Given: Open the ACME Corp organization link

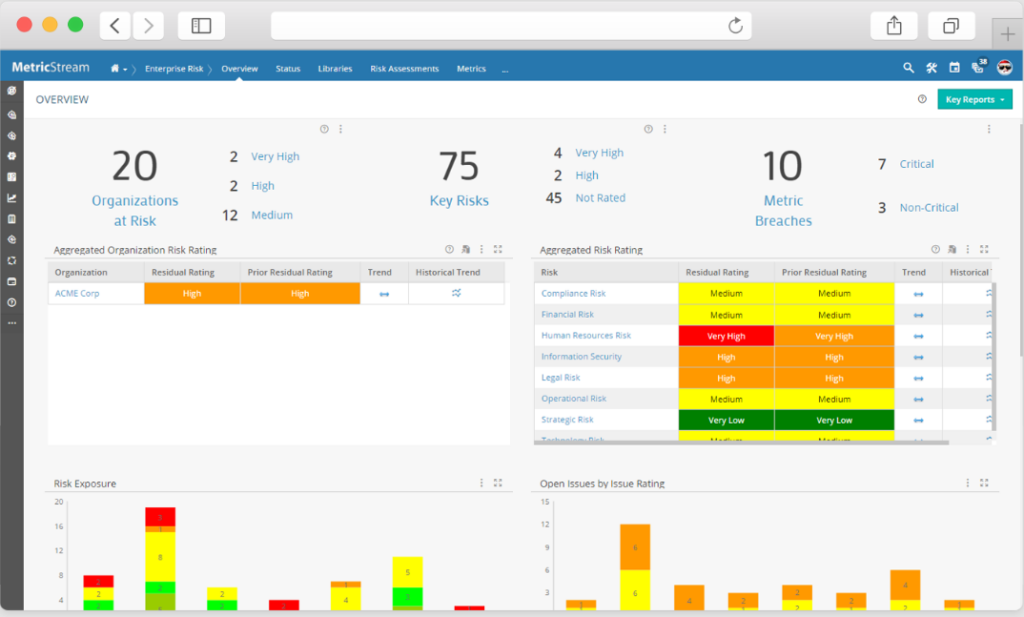Looking at the screenshot, I should pos(80,293).
